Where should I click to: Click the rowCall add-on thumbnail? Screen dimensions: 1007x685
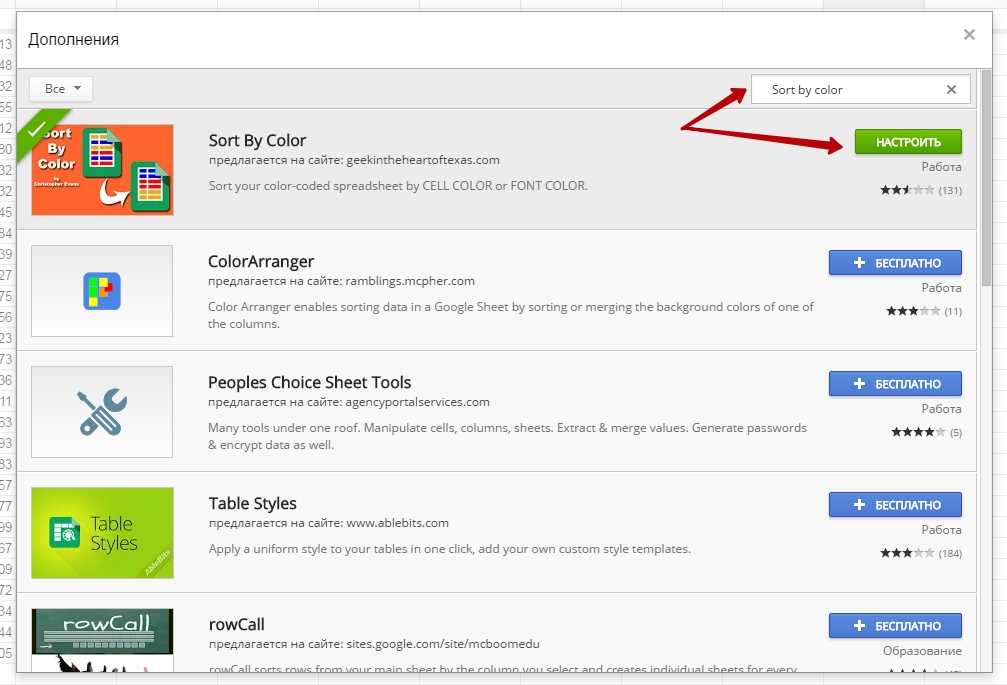point(102,640)
